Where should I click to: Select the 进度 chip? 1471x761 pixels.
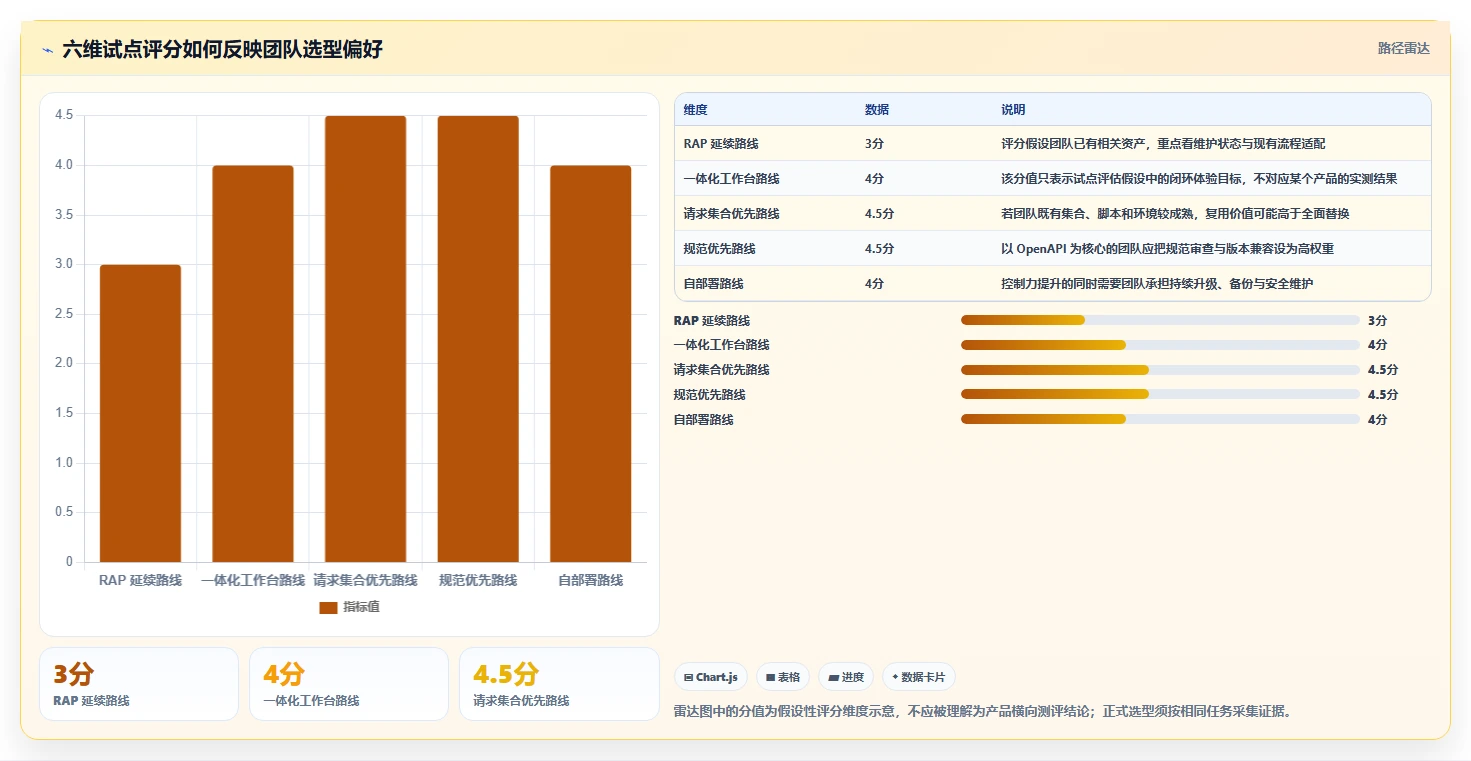click(846, 677)
